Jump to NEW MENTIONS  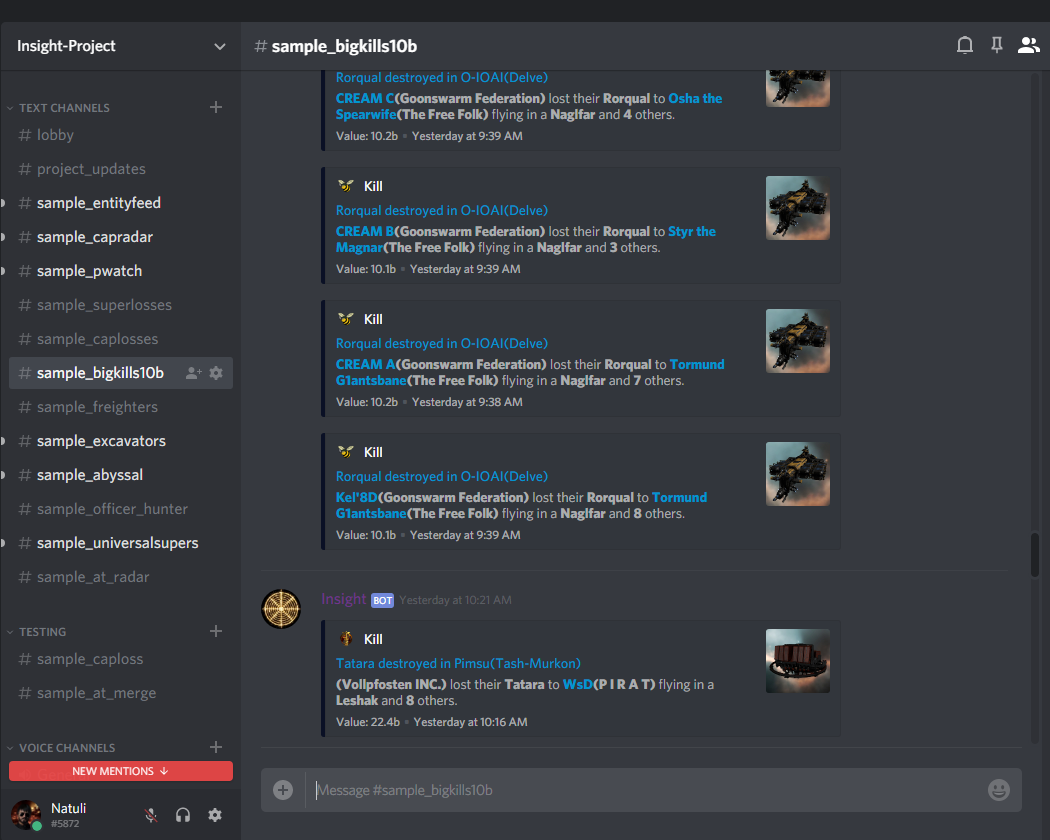point(121,771)
